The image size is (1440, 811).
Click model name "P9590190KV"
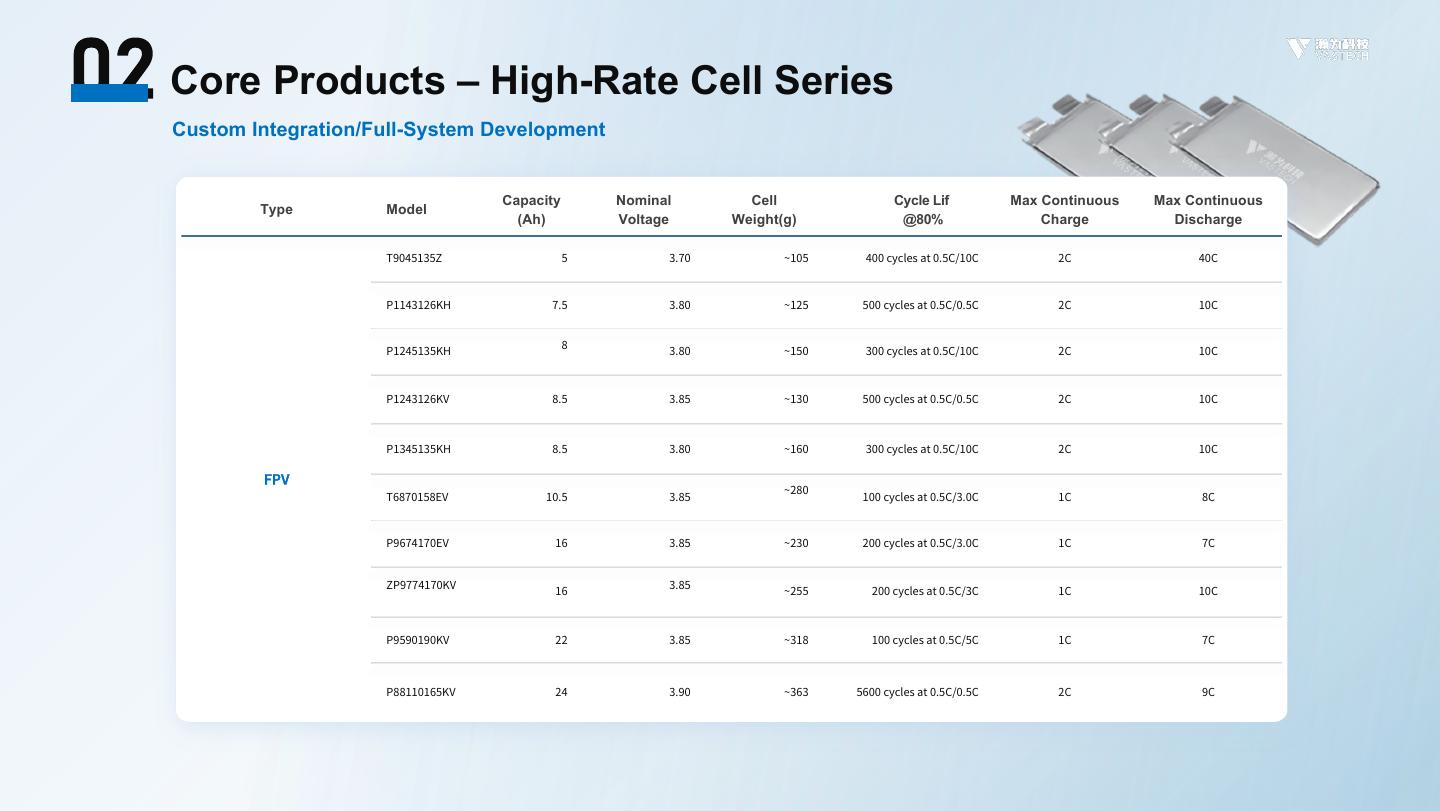[x=418, y=640]
